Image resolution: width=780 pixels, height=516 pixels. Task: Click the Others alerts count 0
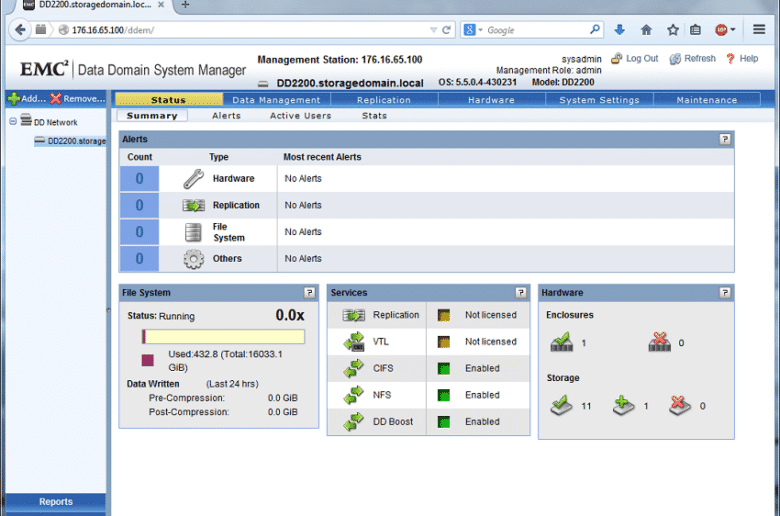(x=139, y=259)
